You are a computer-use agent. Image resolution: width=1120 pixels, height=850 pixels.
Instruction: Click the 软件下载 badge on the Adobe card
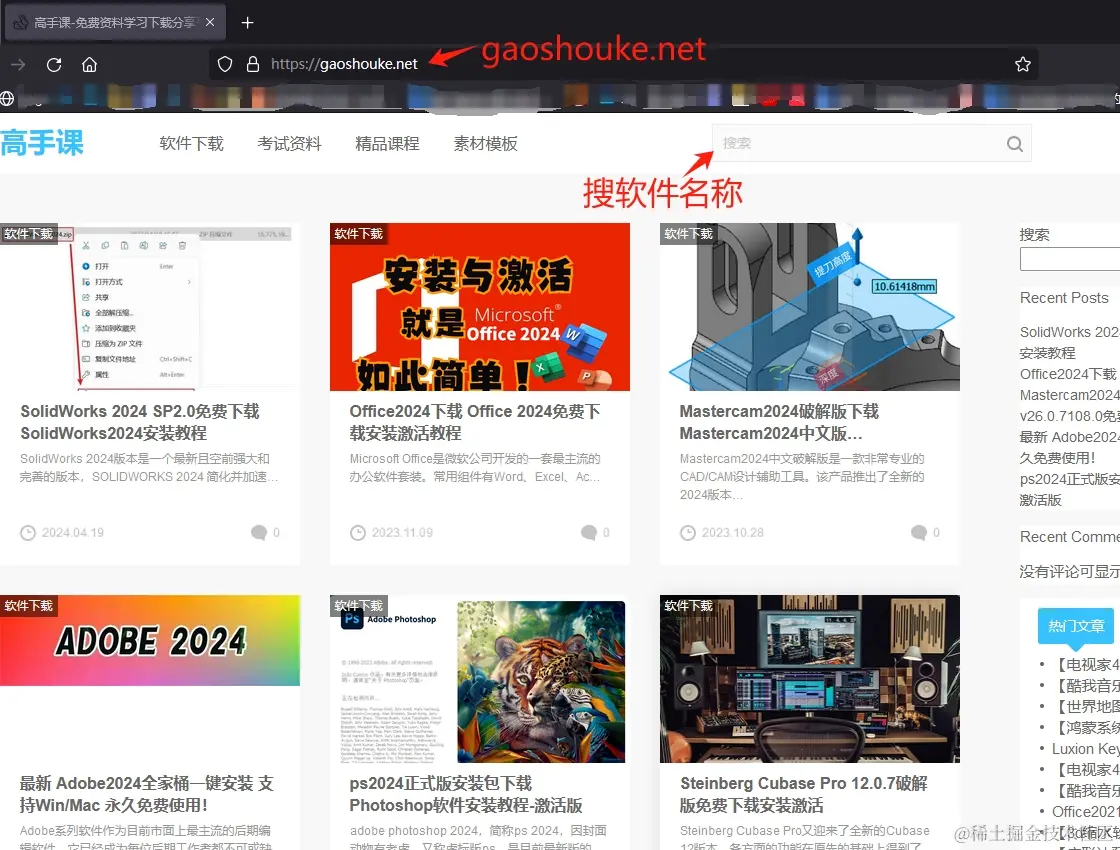pyautogui.click(x=30, y=606)
